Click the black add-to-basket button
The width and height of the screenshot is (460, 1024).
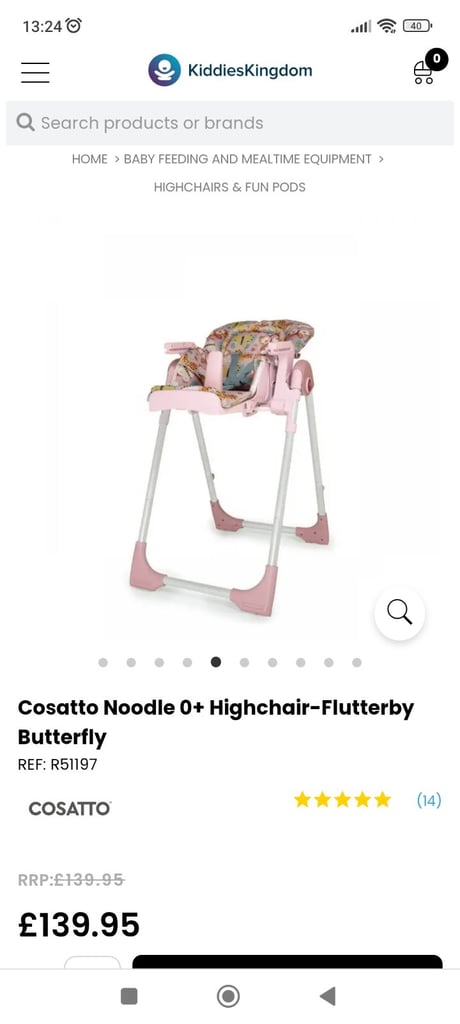[x=288, y=961]
